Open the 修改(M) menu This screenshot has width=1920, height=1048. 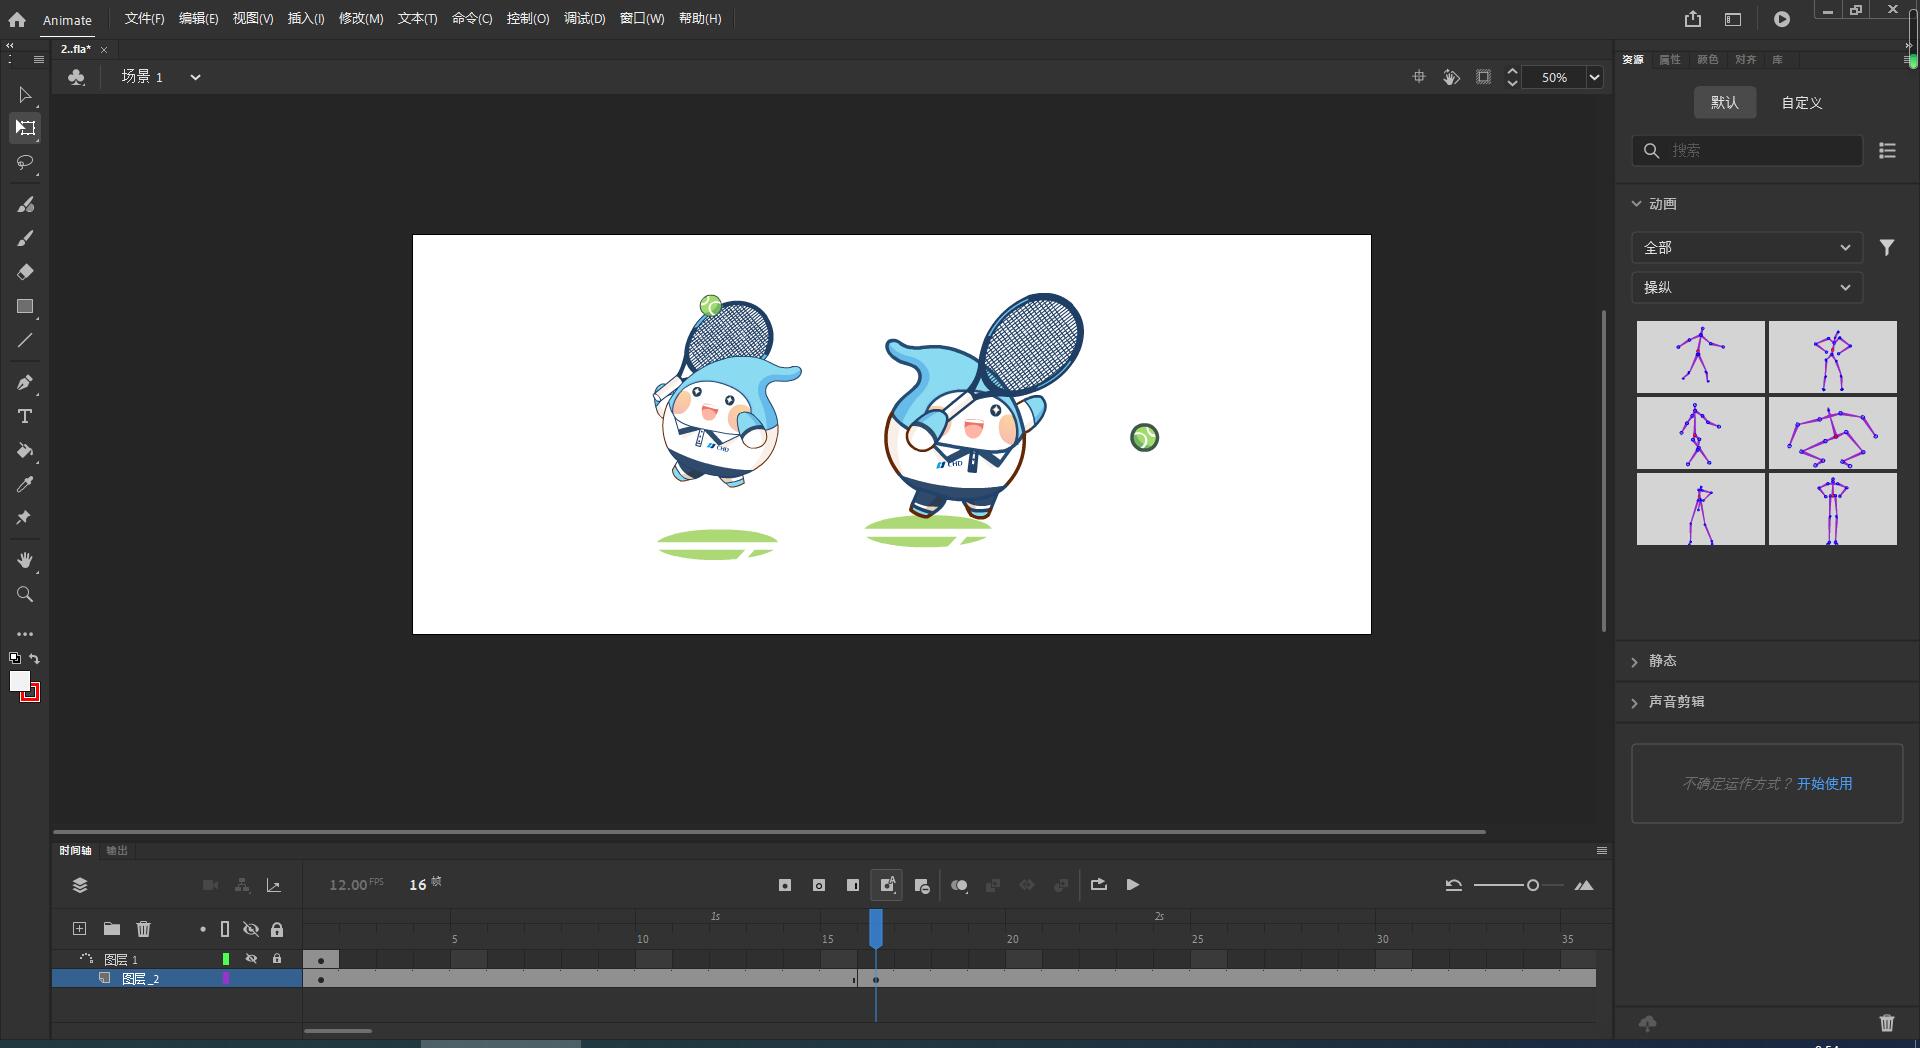pos(361,19)
